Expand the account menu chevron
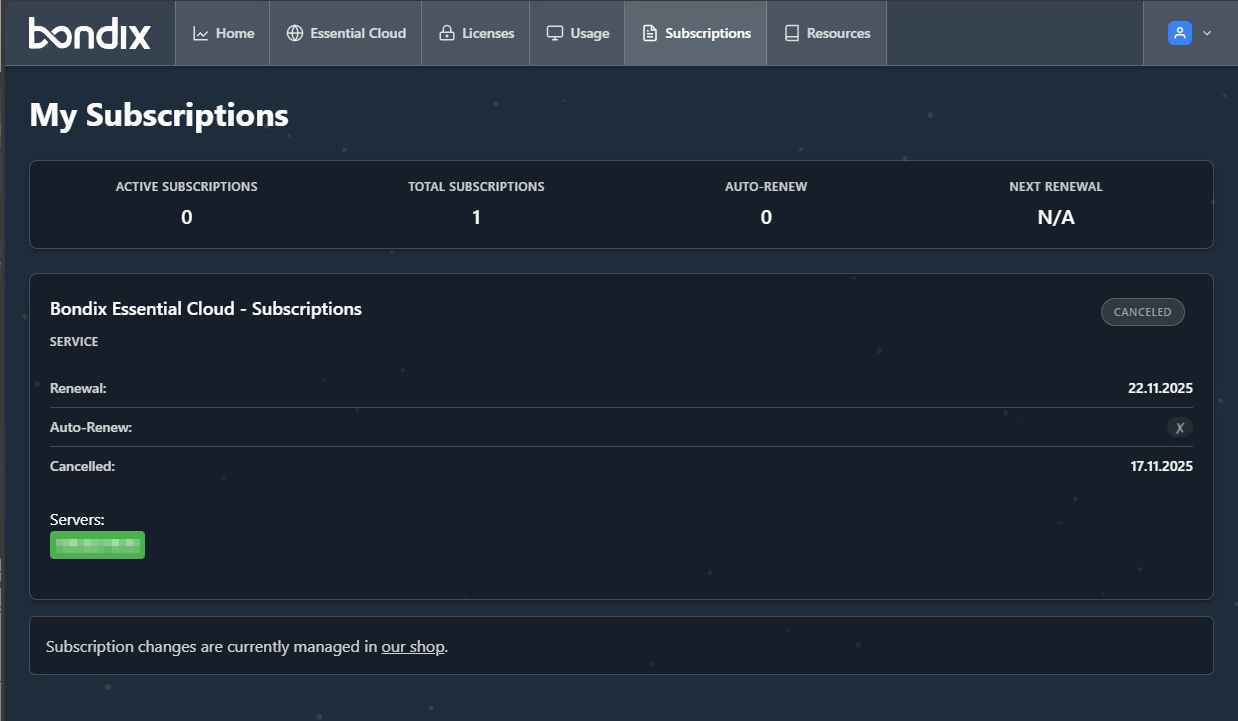The image size is (1238, 721). click(x=1207, y=33)
